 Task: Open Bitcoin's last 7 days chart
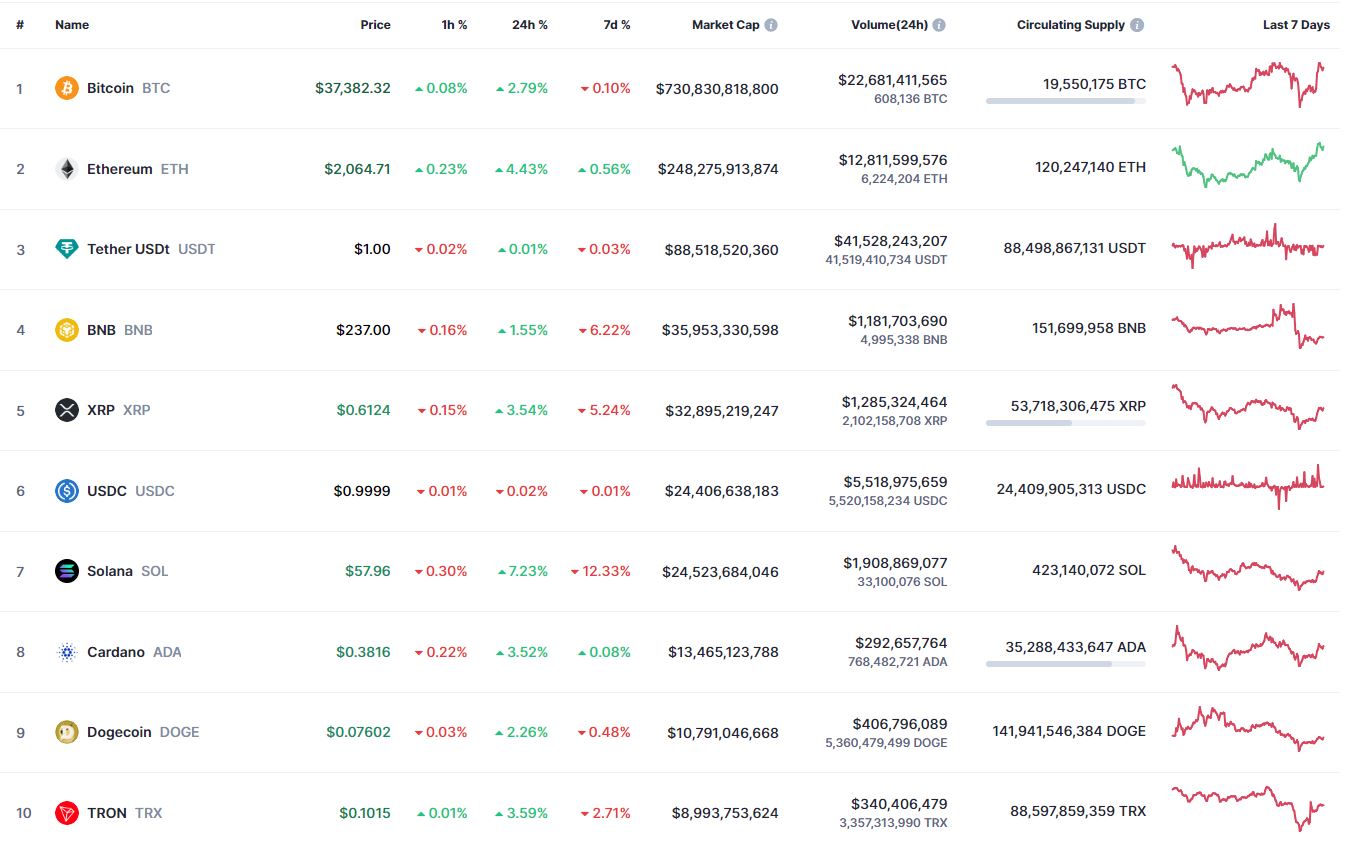point(1249,84)
